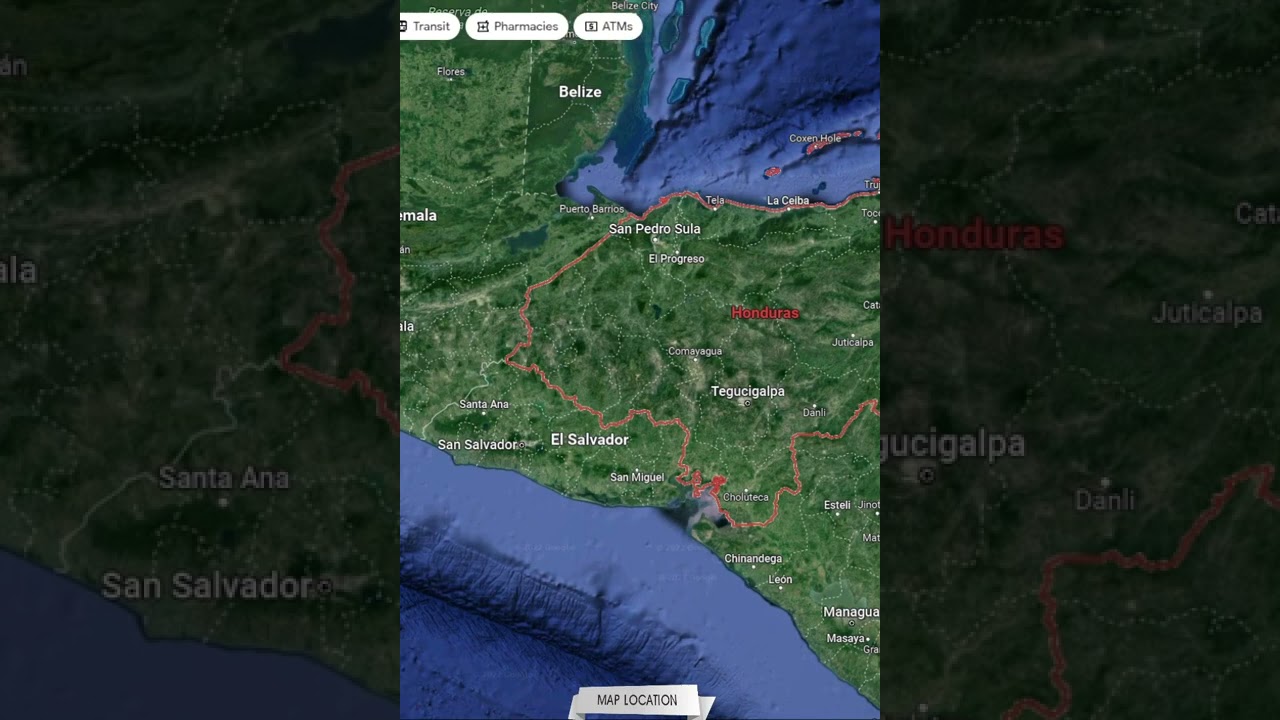Click the Belize City label

pos(634,6)
